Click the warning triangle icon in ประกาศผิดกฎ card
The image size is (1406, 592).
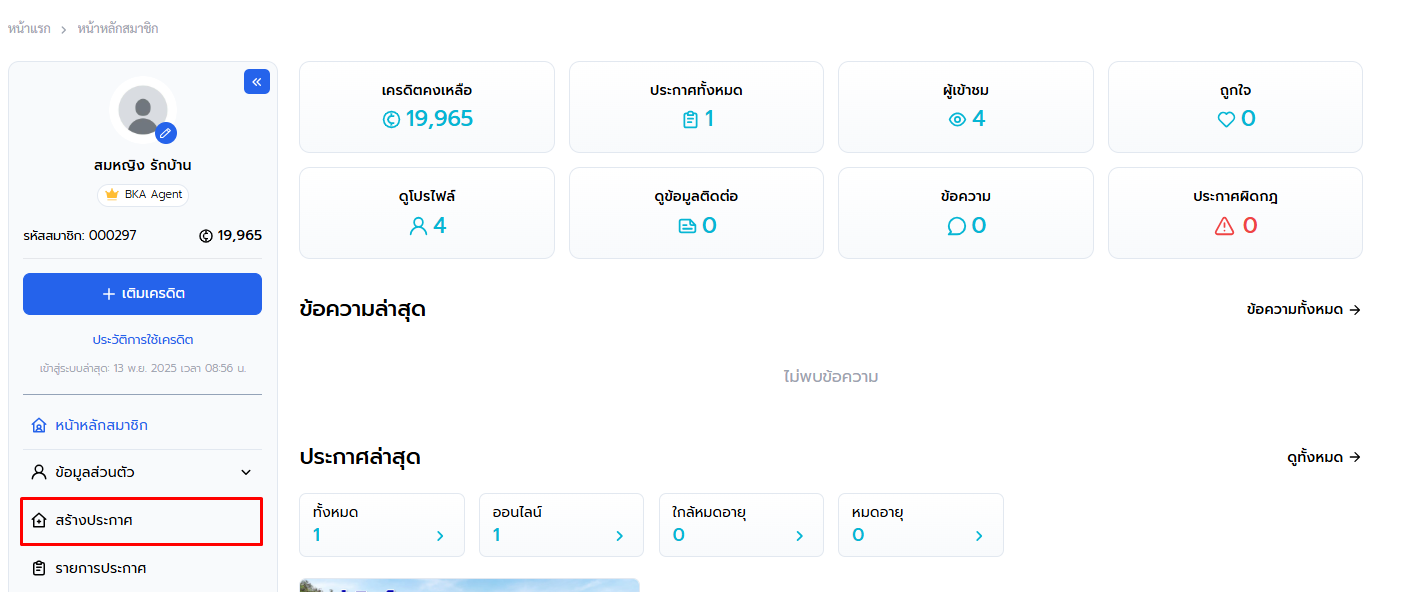point(1224,227)
